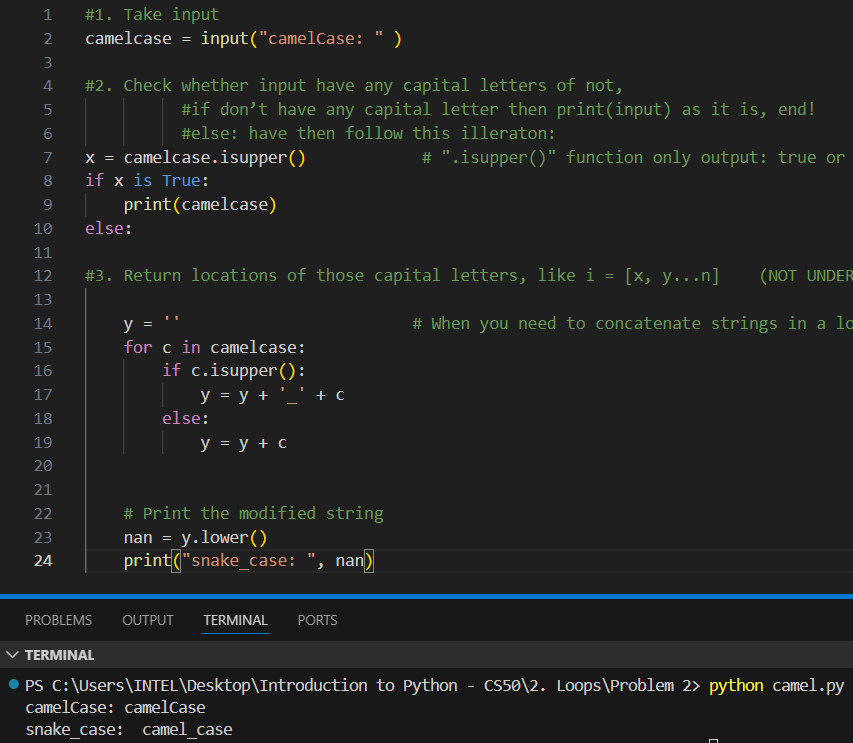The width and height of the screenshot is (853, 743).
Task: Switch to the OUTPUT panel tab
Action: pyautogui.click(x=147, y=620)
